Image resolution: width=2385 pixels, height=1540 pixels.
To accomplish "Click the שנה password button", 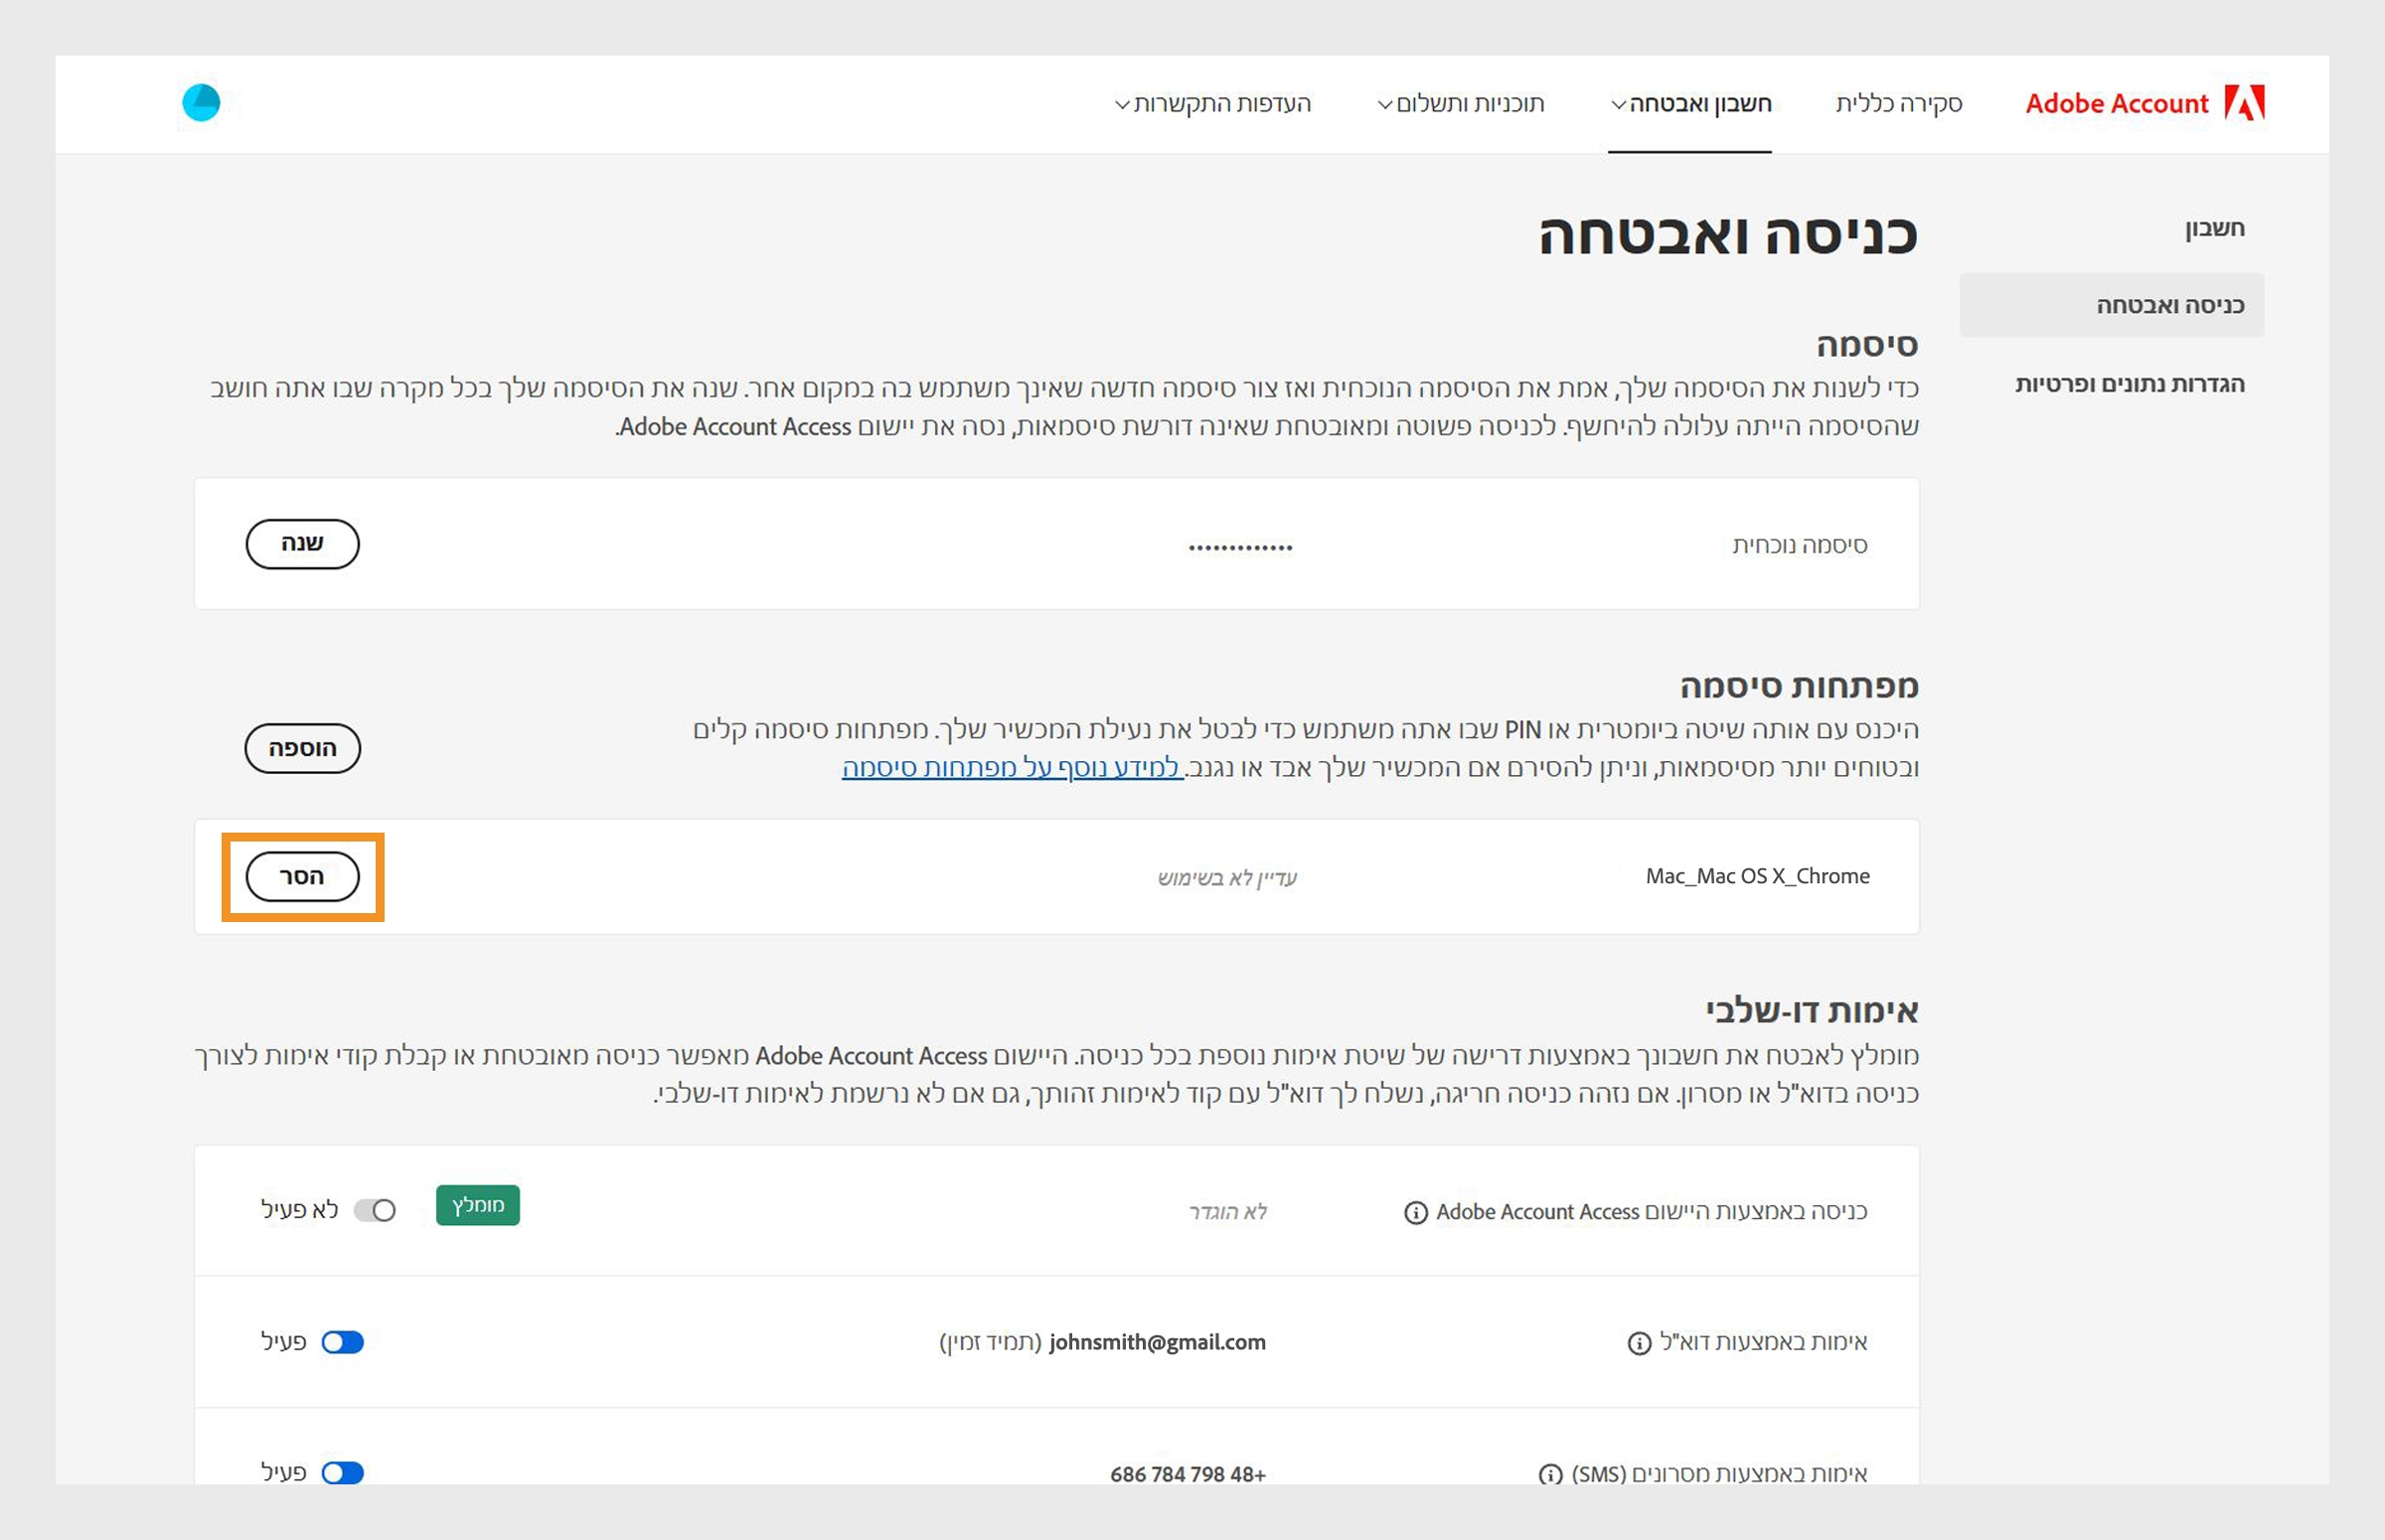I will coord(302,544).
